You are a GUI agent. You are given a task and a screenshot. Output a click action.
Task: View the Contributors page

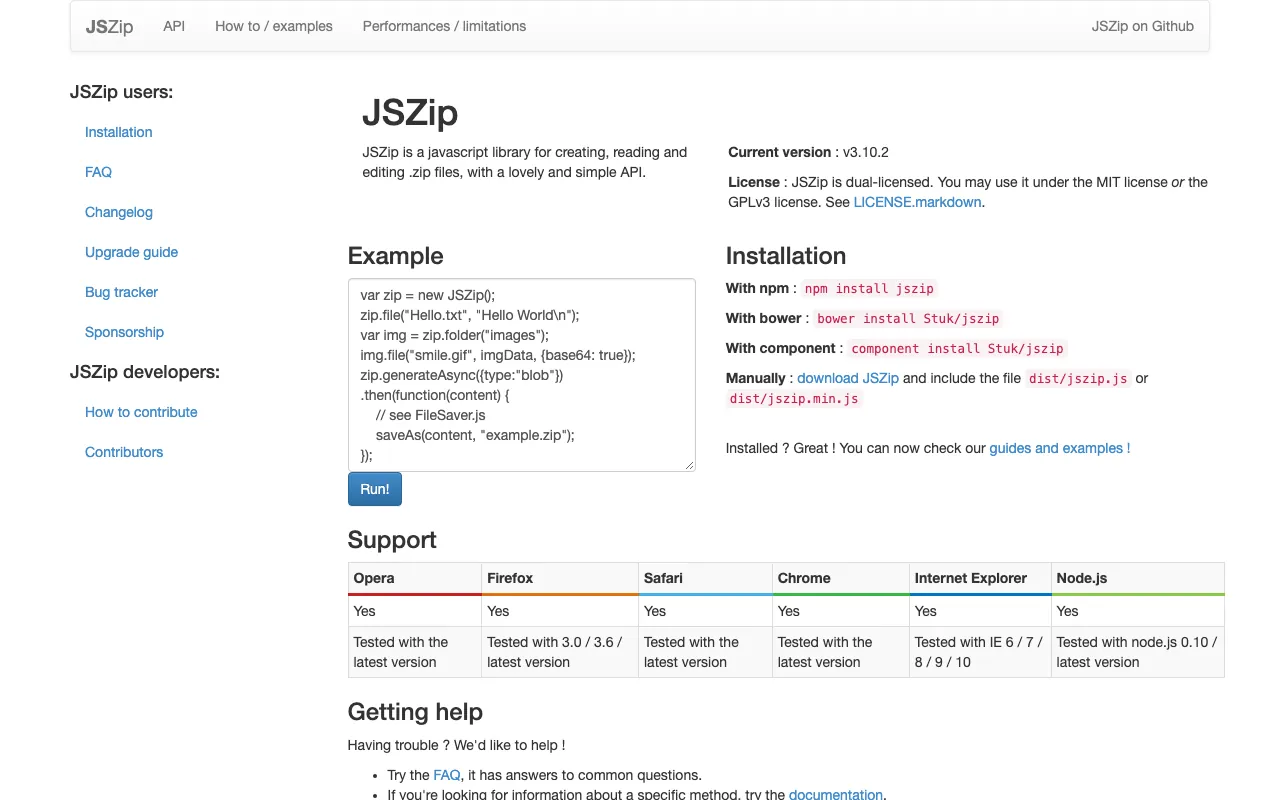click(124, 452)
